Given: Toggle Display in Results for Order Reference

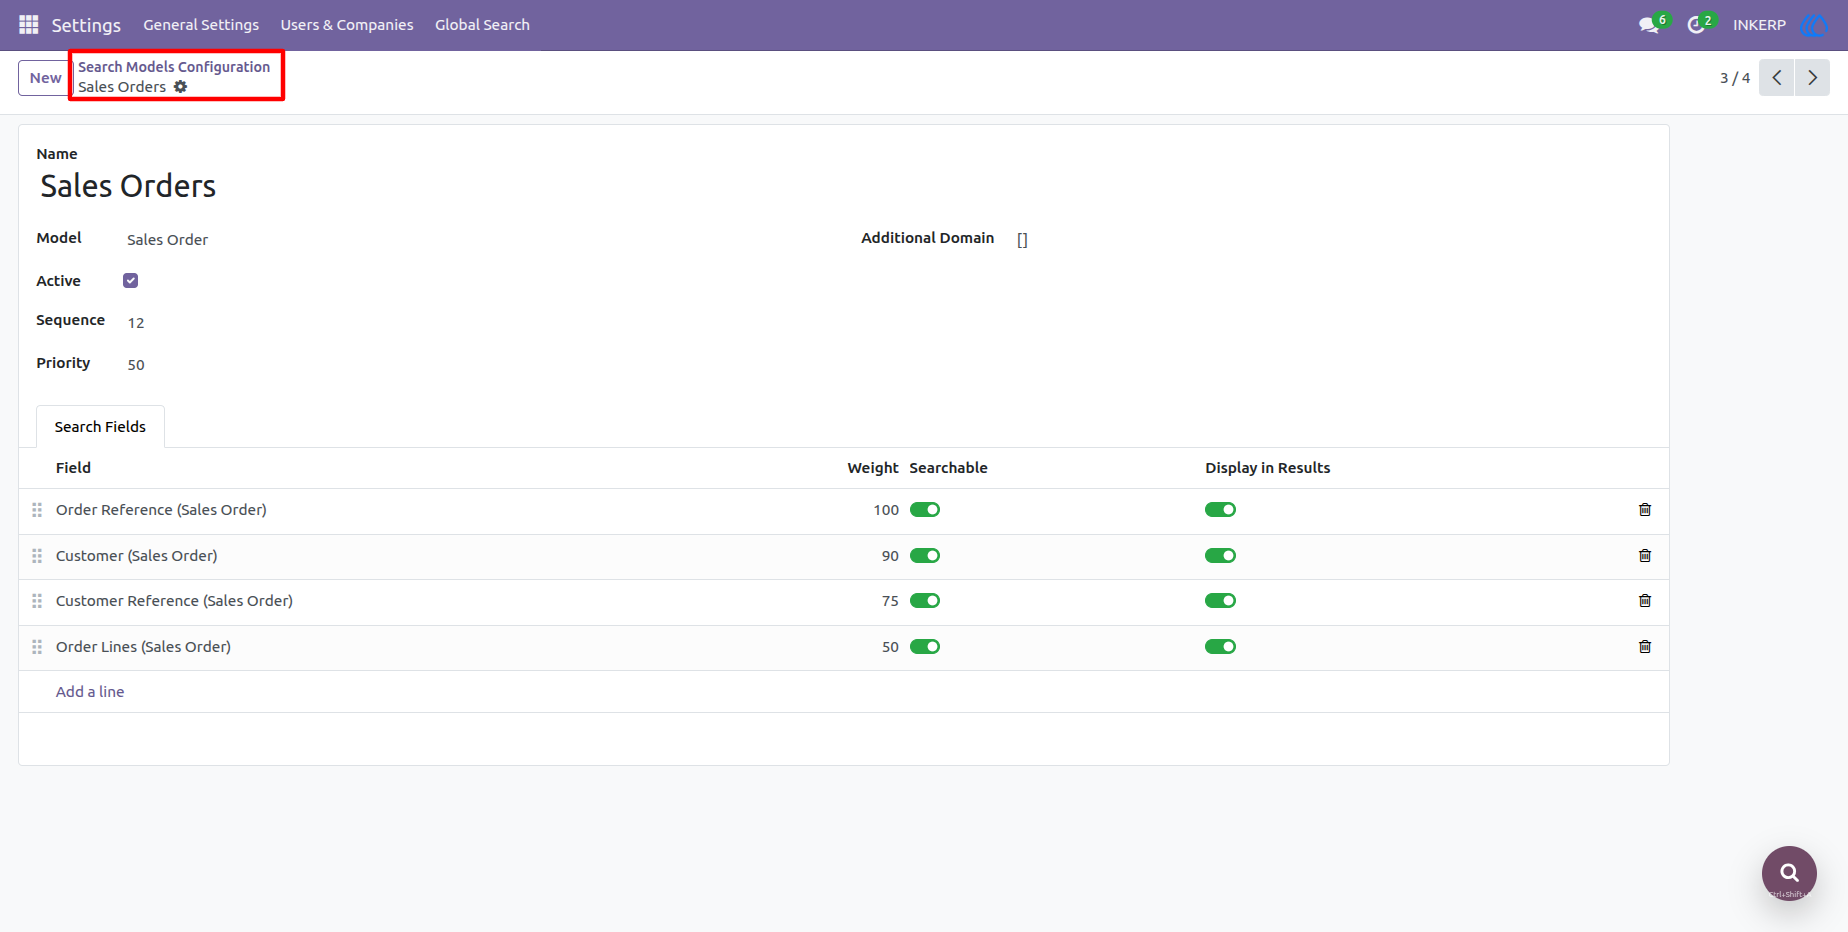Looking at the screenshot, I should (1221, 510).
